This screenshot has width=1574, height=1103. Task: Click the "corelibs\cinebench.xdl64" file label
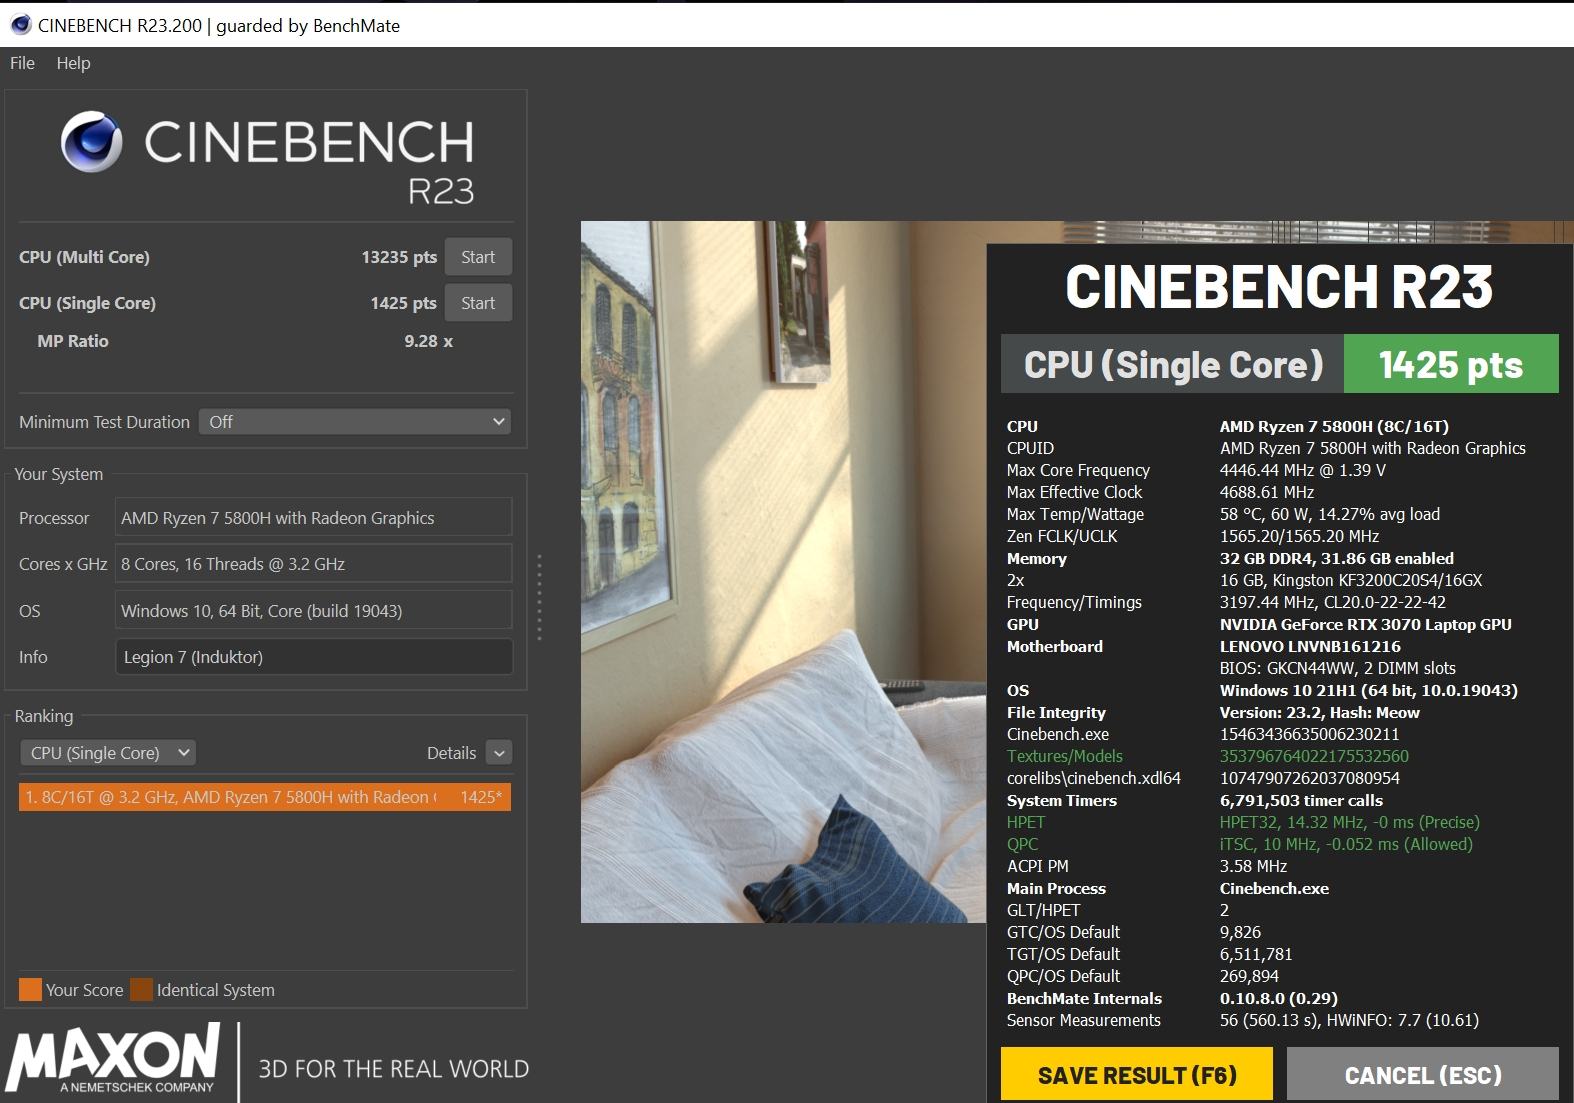pos(1094,778)
